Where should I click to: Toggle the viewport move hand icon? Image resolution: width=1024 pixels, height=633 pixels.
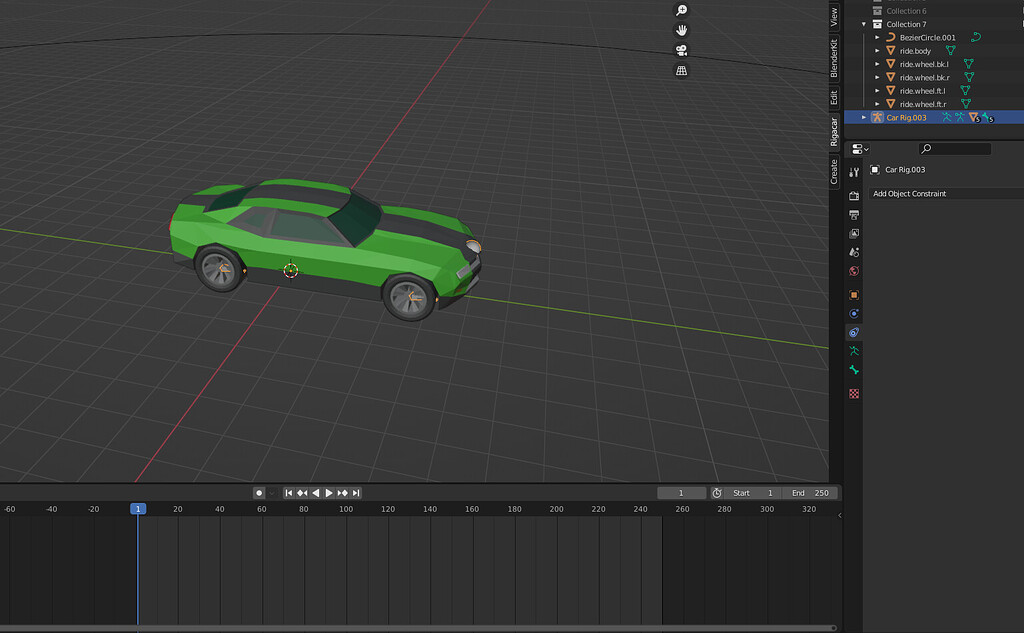[681, 29]
